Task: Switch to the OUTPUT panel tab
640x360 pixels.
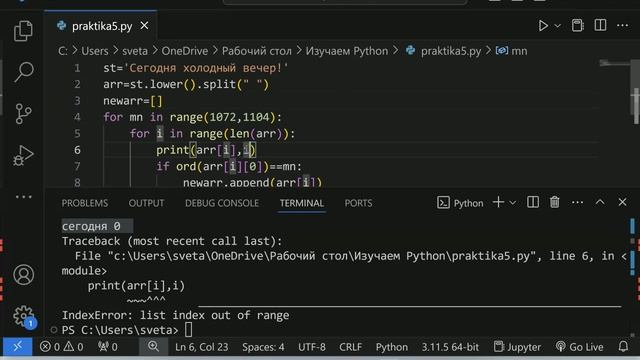Action: coord(147,203)
